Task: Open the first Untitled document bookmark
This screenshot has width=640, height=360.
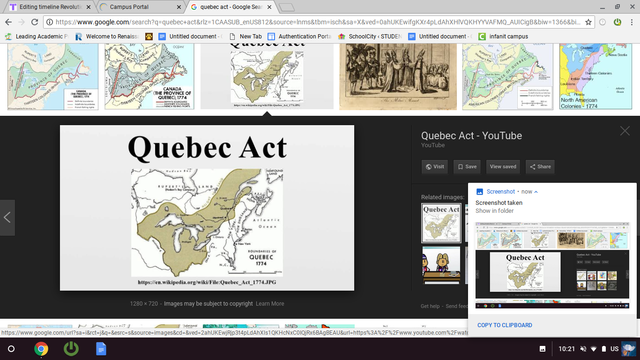Action: 190,36
